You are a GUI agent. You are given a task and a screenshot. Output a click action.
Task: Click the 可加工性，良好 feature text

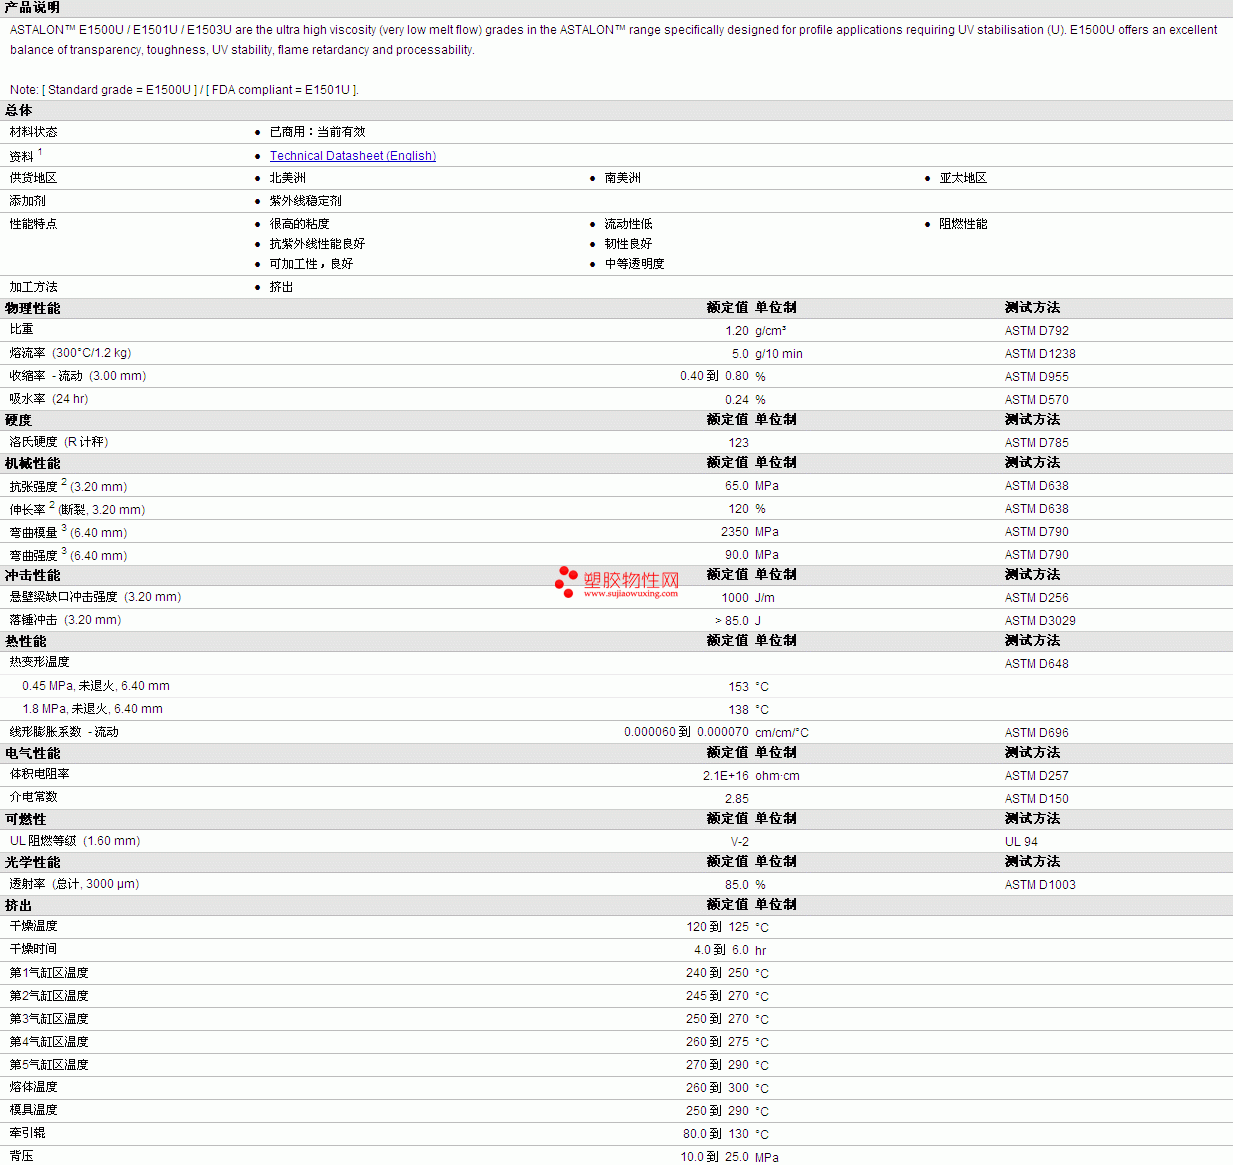click(x=311, y=264)
